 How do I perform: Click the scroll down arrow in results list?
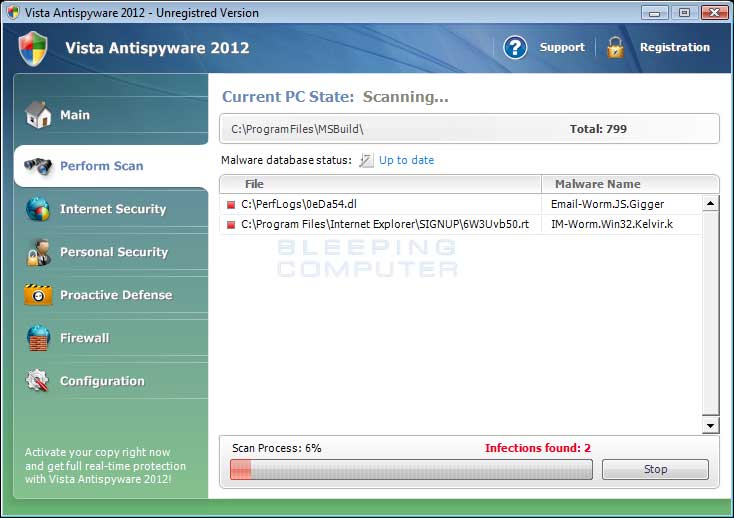(x=711, y=425)
